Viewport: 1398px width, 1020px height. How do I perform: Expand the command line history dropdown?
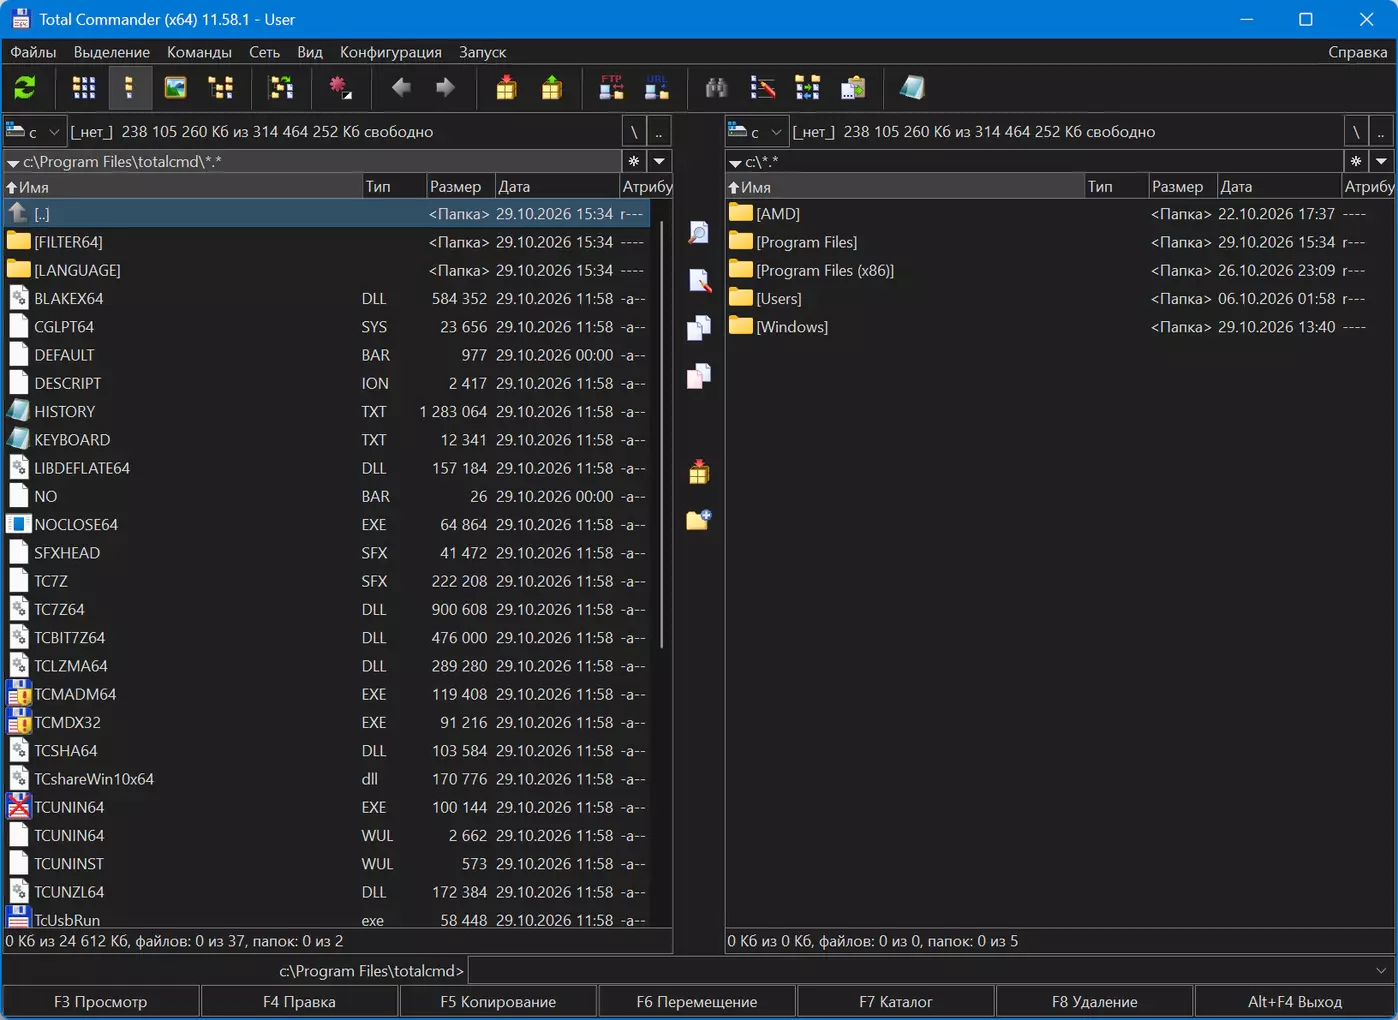click(x=1381, y=971)
